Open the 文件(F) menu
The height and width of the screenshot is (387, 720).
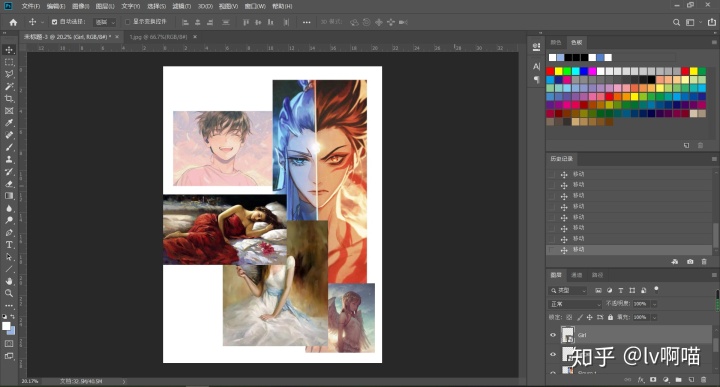pos(31,6)
